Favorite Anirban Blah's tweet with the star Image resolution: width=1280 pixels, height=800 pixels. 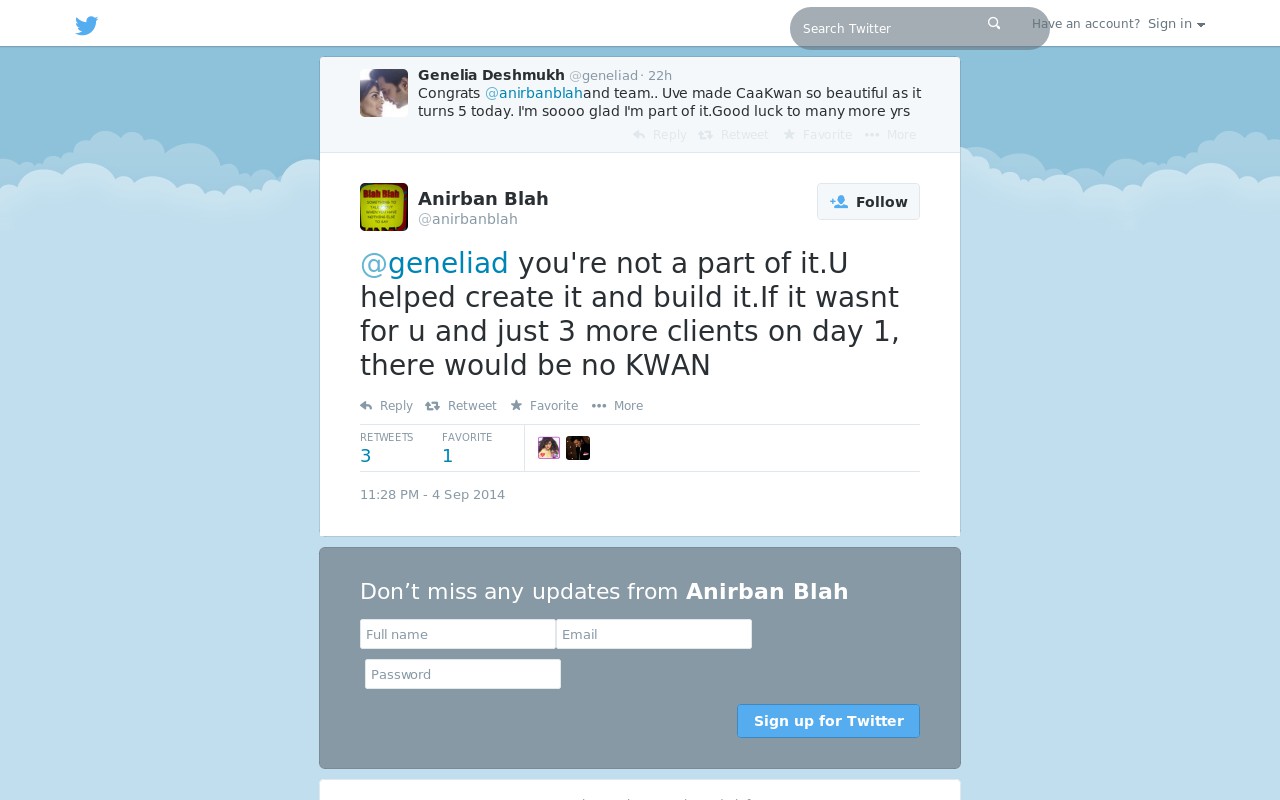click(544, 406)
